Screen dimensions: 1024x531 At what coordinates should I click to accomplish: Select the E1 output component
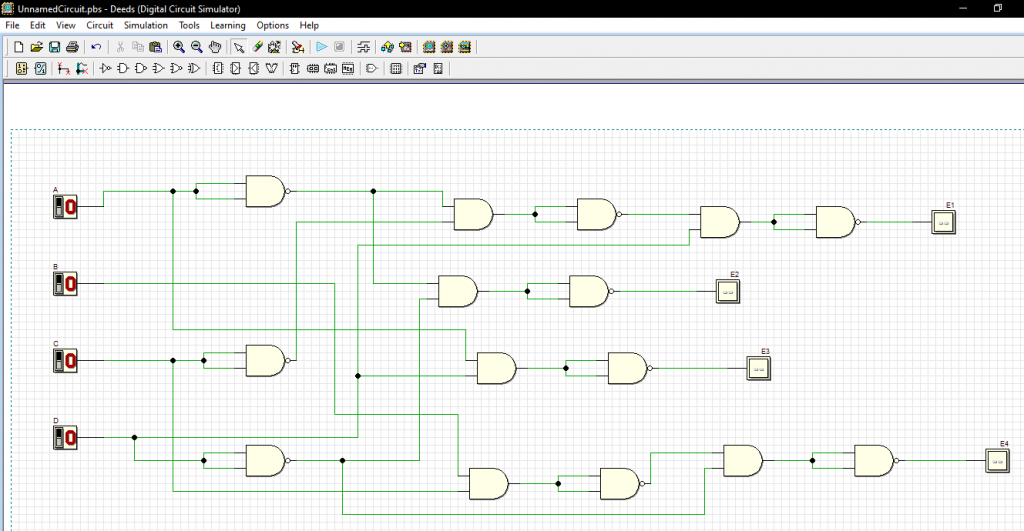click(x=944, y=222)
